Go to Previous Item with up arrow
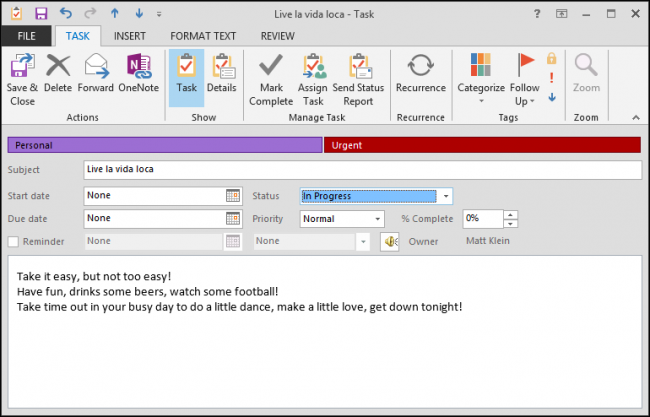The image size is (650, 417). pos(115,14)
